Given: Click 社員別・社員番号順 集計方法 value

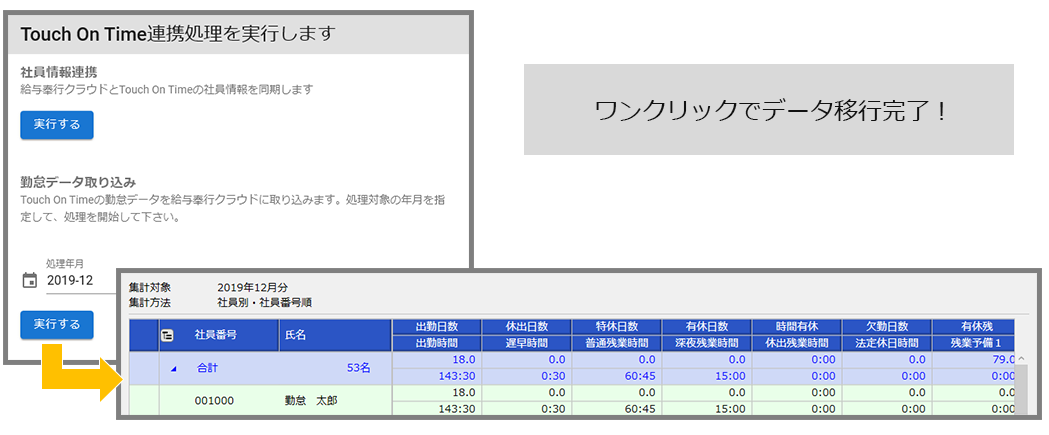Looking at the screenshot, I should (x=264, y=302).
